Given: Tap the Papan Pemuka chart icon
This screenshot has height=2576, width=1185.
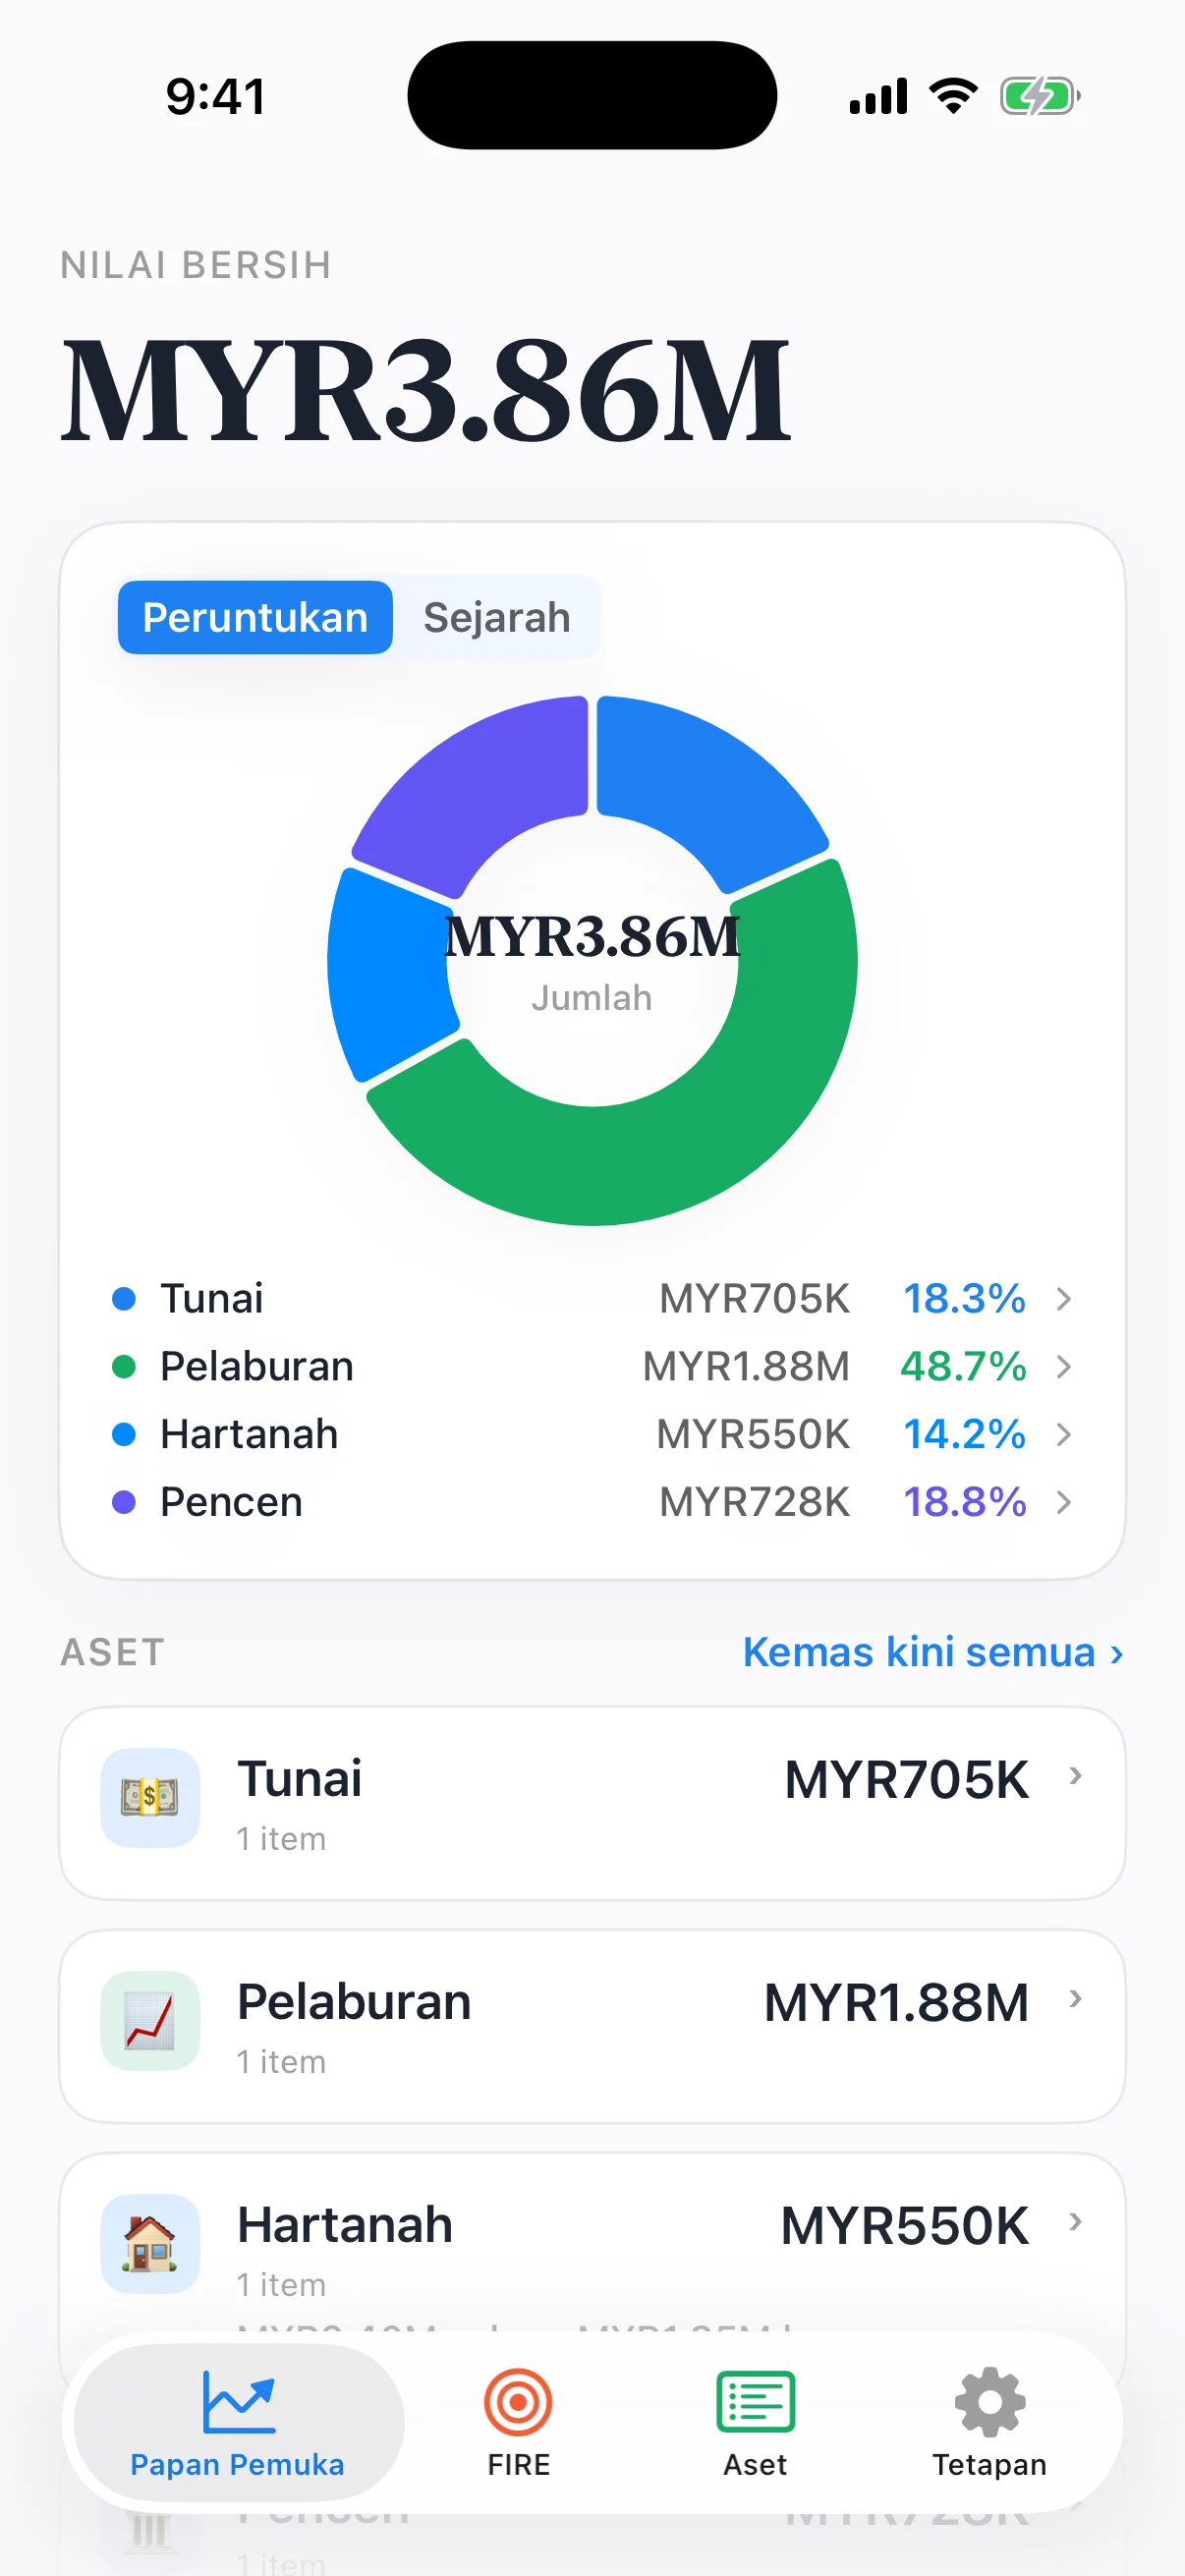Looking at the screenshot, I should click(238, 2401).
